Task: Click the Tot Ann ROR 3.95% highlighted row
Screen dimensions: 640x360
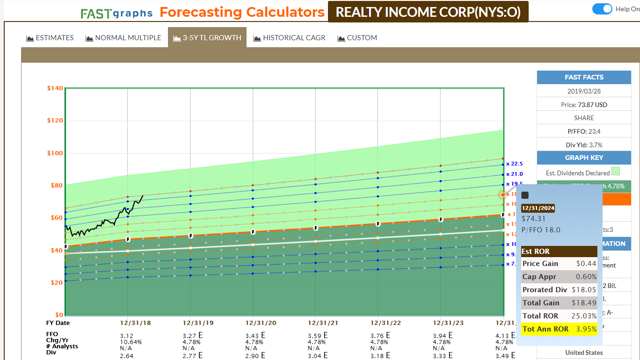Action: coord(559,329)
